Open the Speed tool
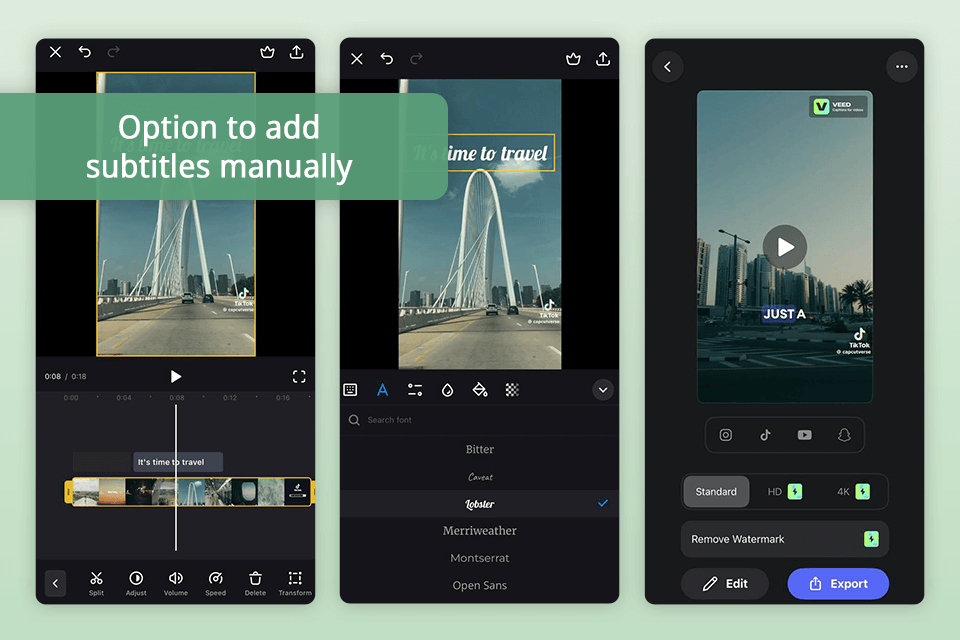The height and width of the screenshot is (640, 960). coord(216,584)
